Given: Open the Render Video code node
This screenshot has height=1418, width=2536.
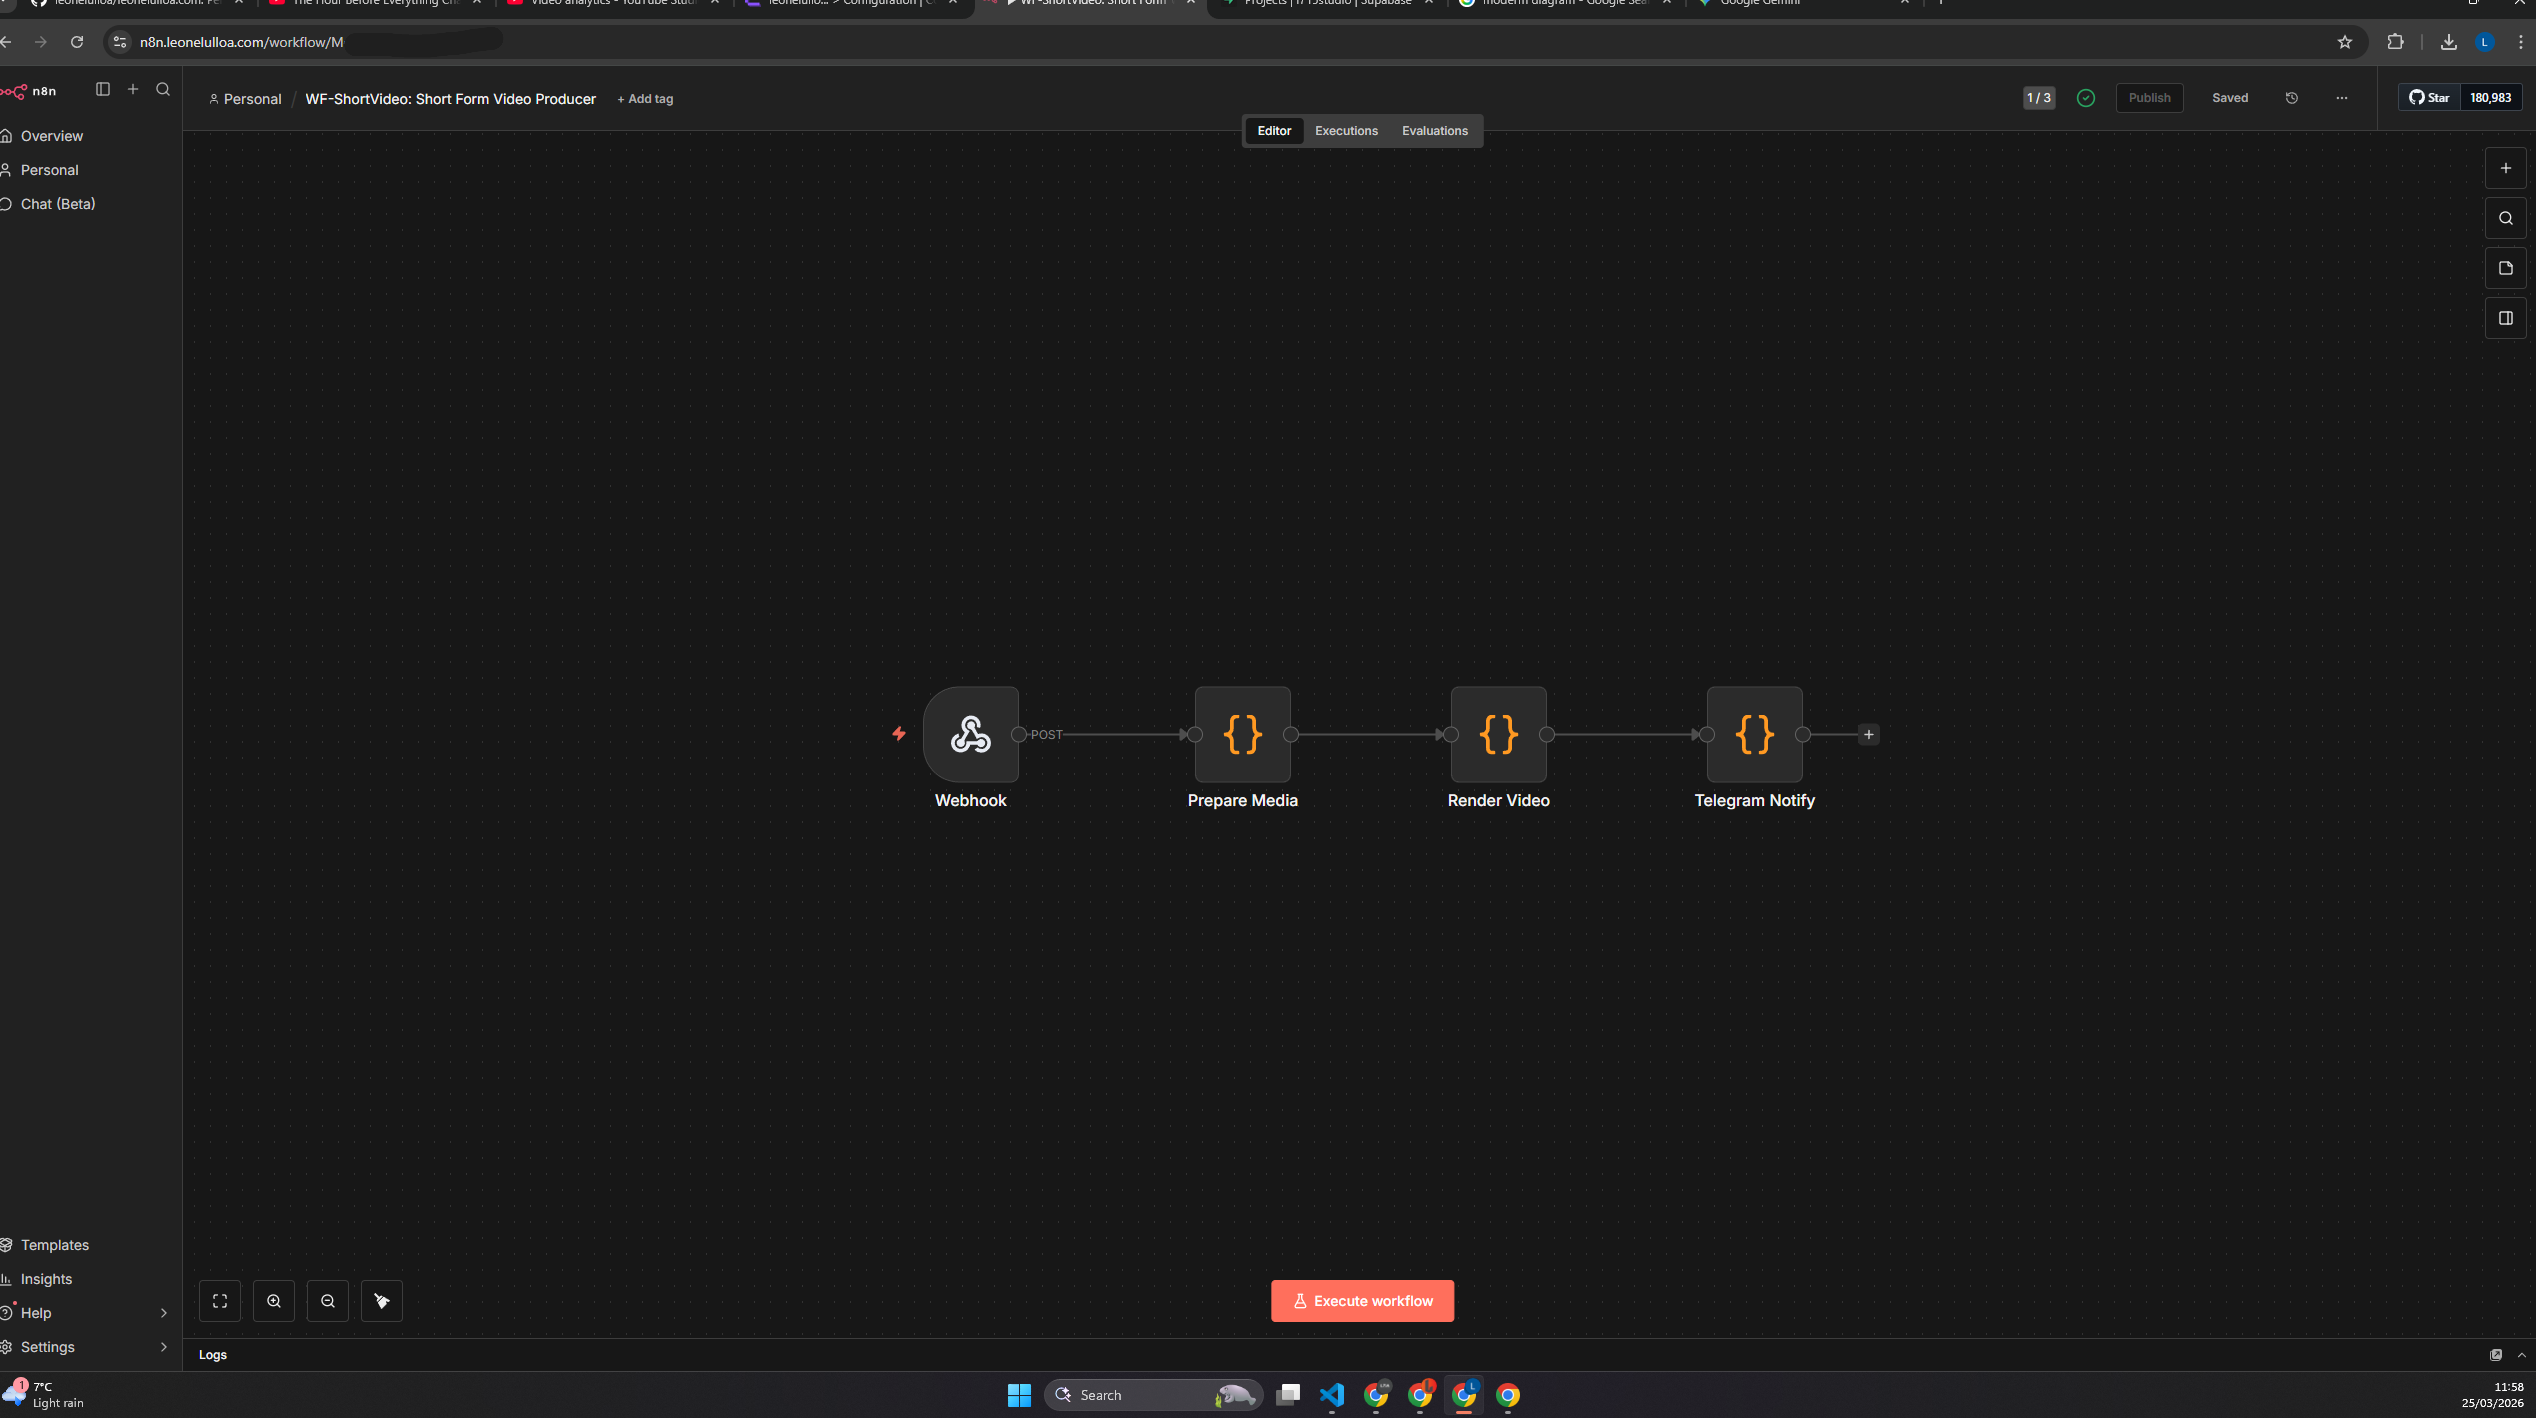Looking at the screenshot, I should point(1498,734).
